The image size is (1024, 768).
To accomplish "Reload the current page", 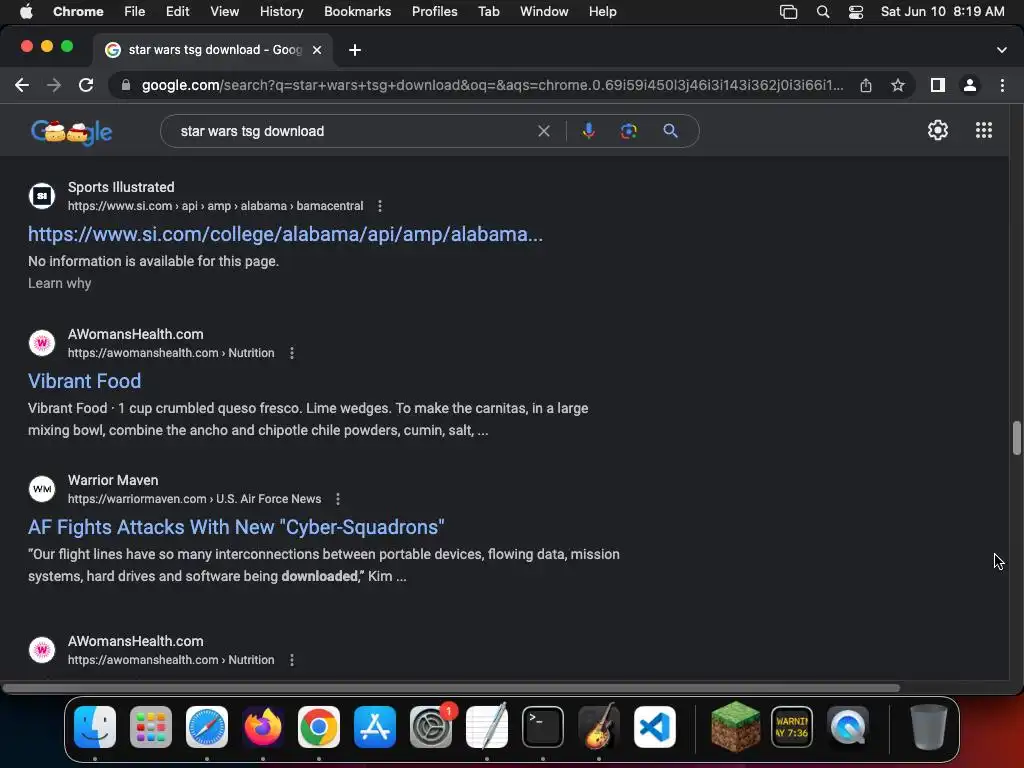I will pos(86,85).
